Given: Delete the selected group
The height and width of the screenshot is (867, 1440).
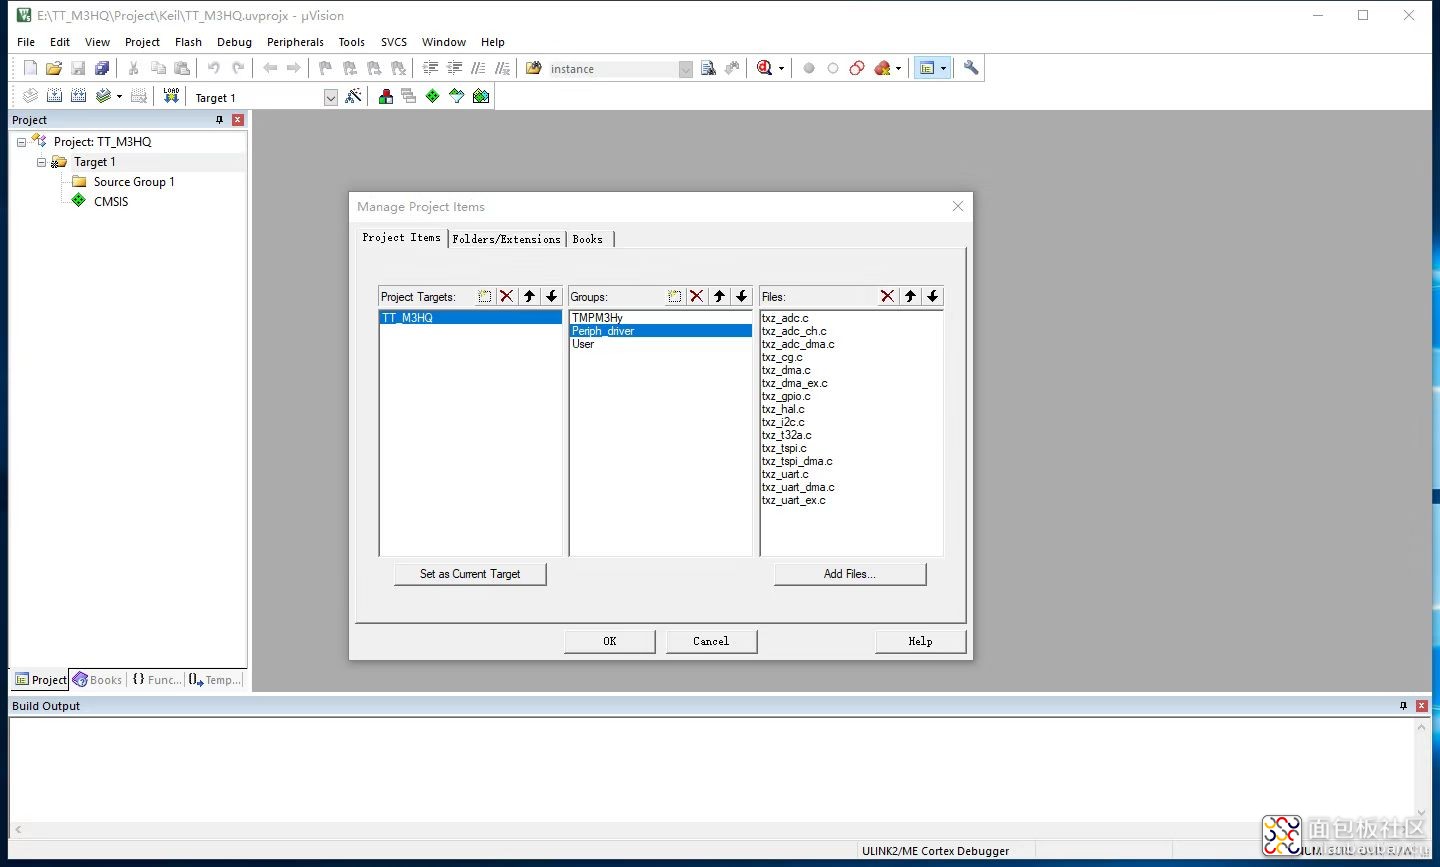Looking at the screenshot, I should [x=697, y=296].
